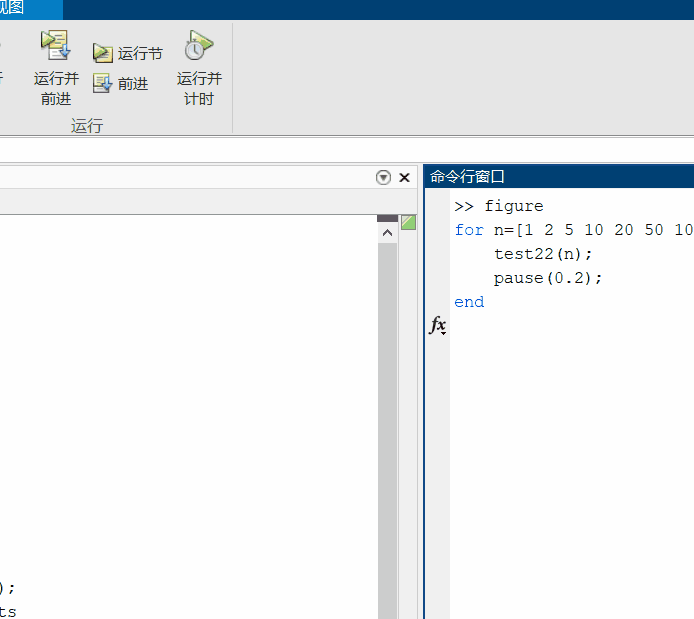The image size is (694, 619).
Task: Close the editor panel with the X
Action: coord(405,177)
